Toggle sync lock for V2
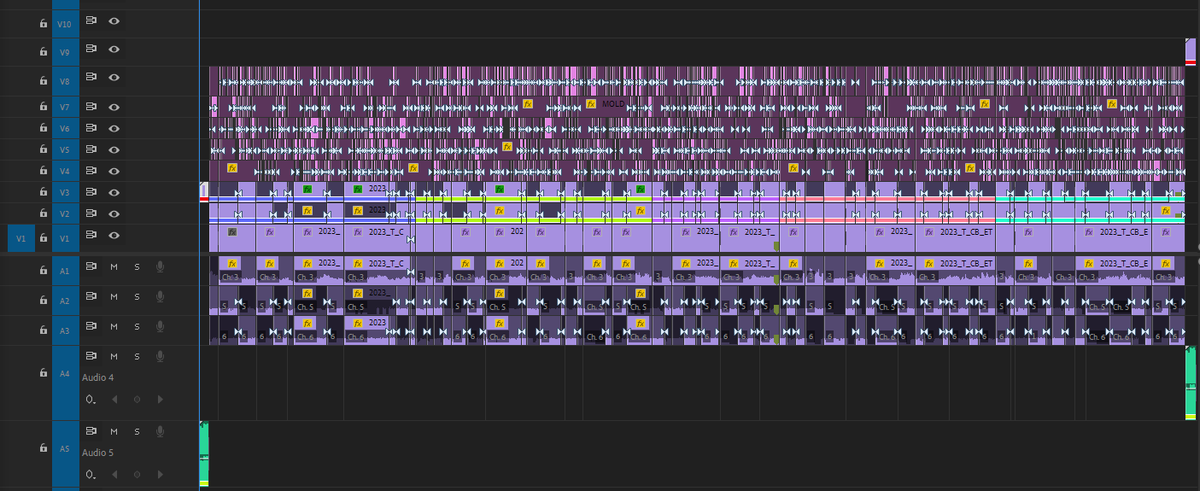This screenshot has height=491, width=1200. (x=91, y=214)
